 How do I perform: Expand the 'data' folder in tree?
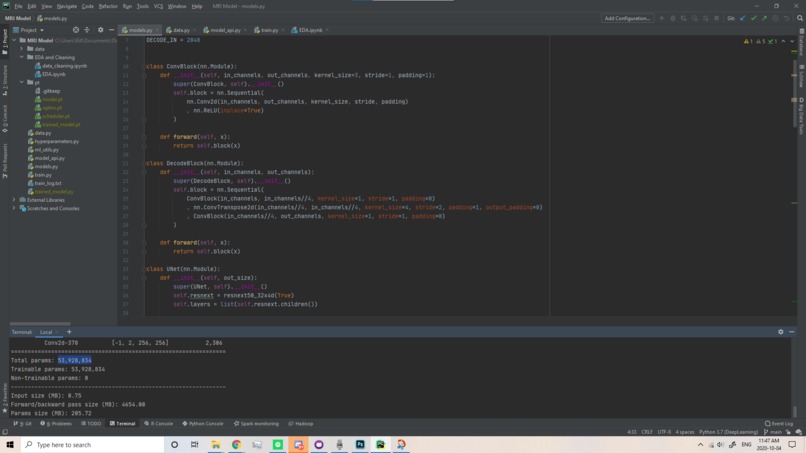22,49
